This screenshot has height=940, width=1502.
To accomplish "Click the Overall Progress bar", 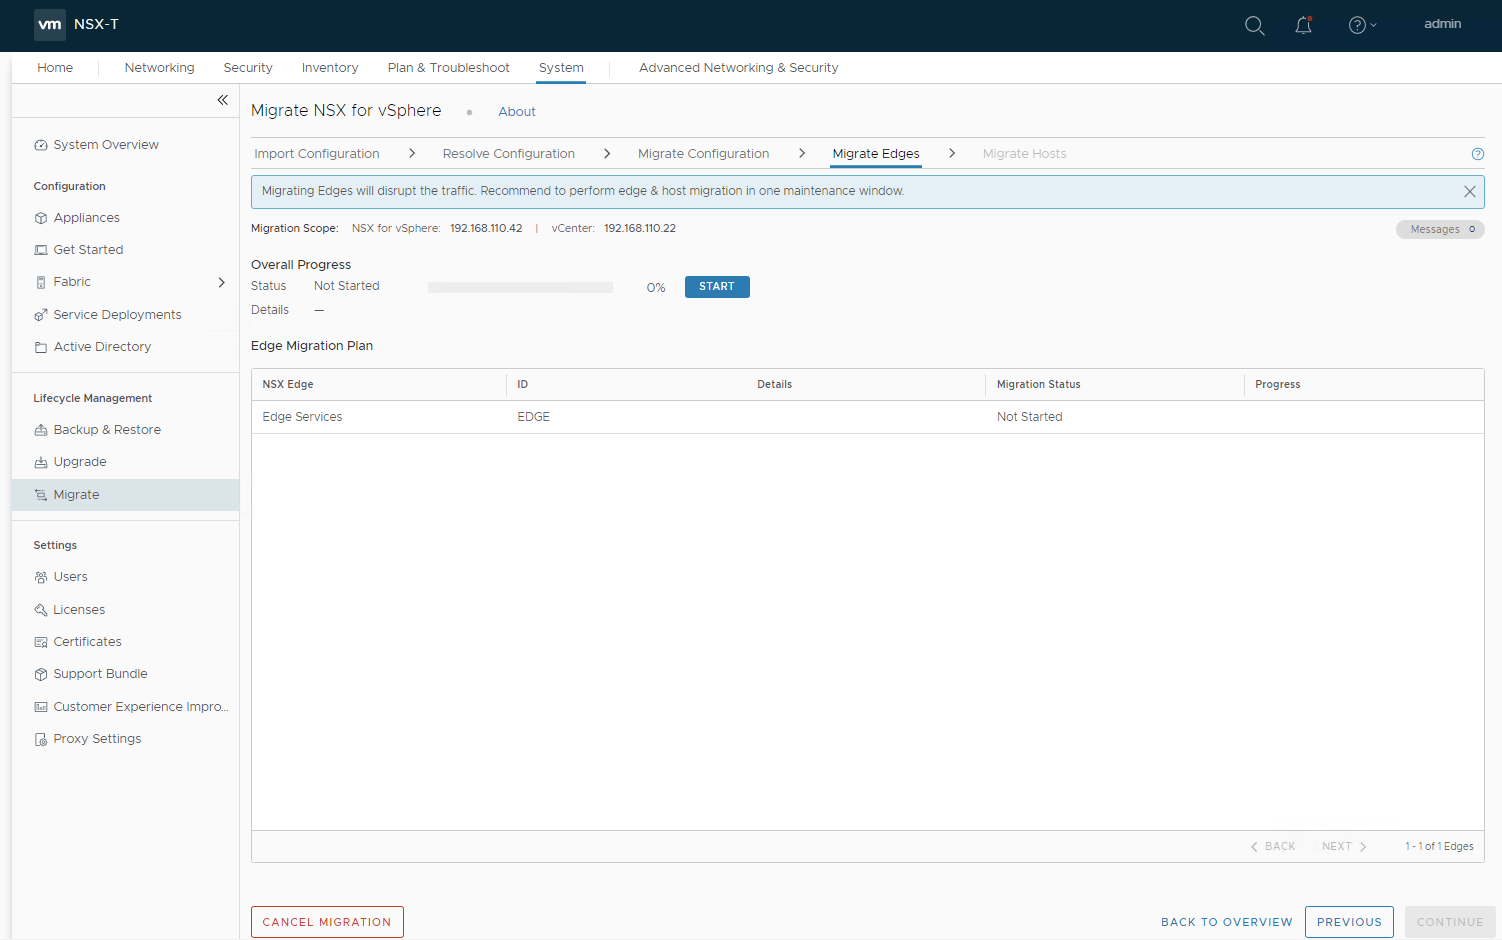I will [520, 286].
